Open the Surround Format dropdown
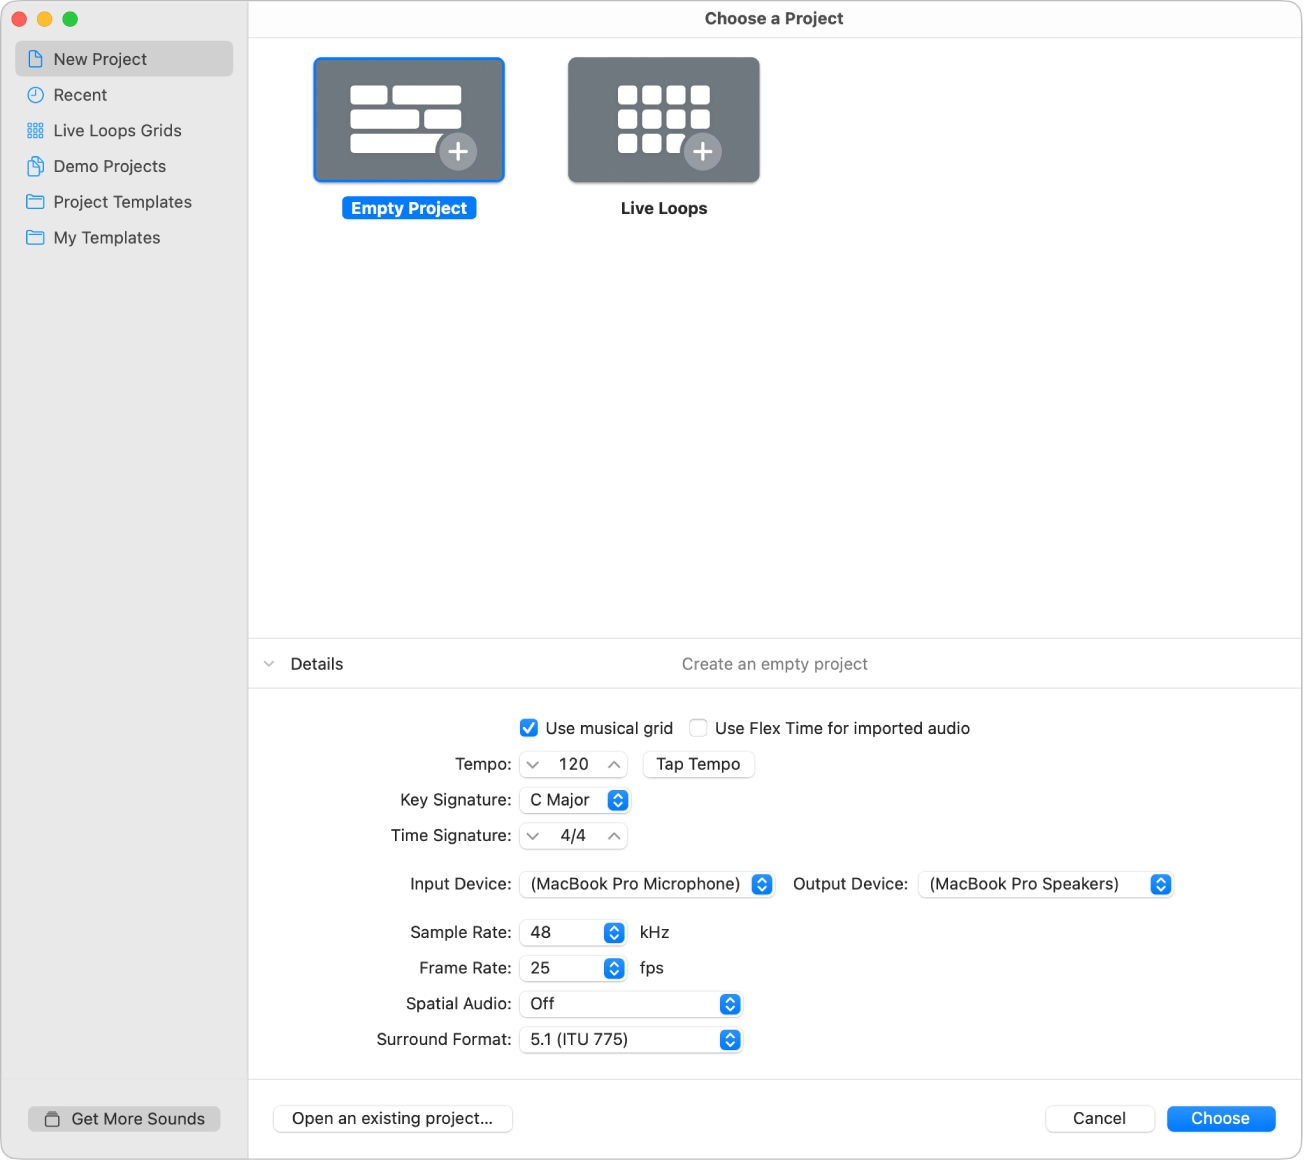 click(631, 1040)
